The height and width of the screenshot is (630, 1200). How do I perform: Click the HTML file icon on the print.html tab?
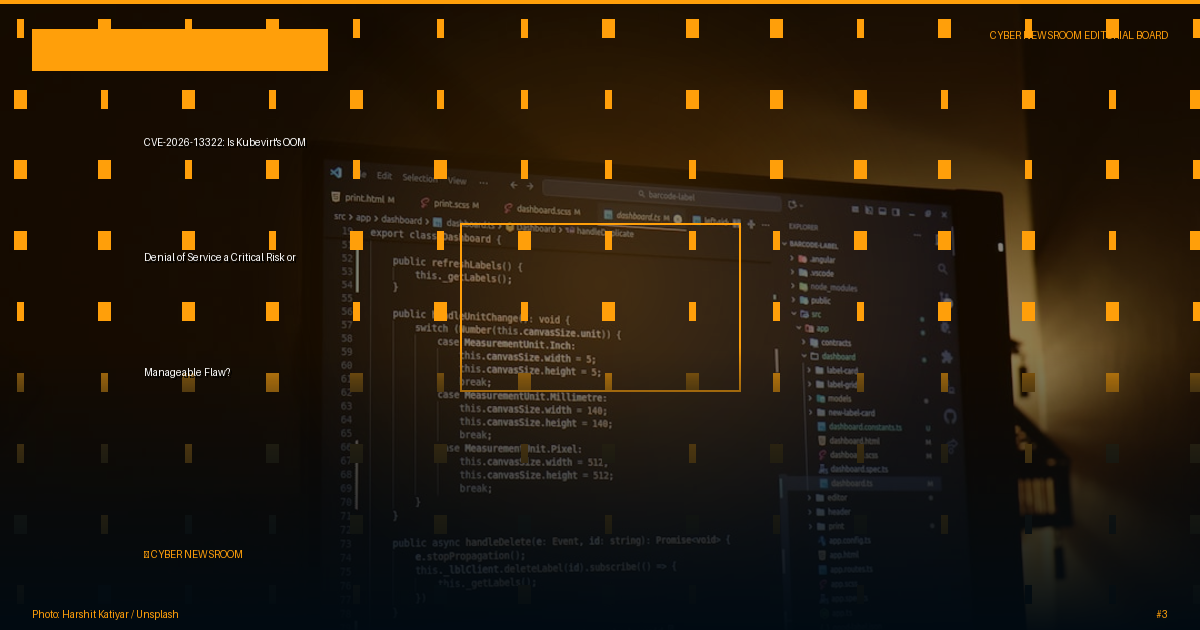[x=336, y=197]
